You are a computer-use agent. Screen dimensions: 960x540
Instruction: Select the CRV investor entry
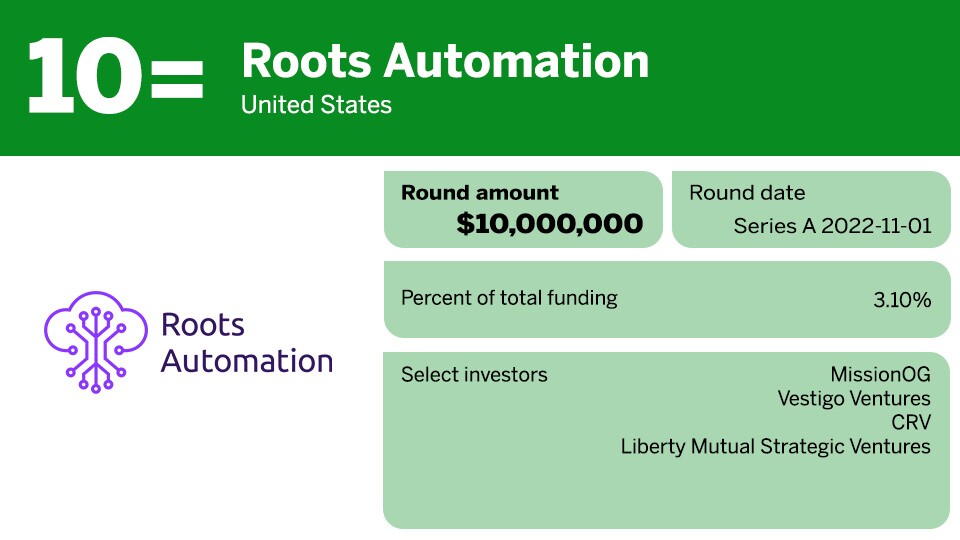point(910,422)
